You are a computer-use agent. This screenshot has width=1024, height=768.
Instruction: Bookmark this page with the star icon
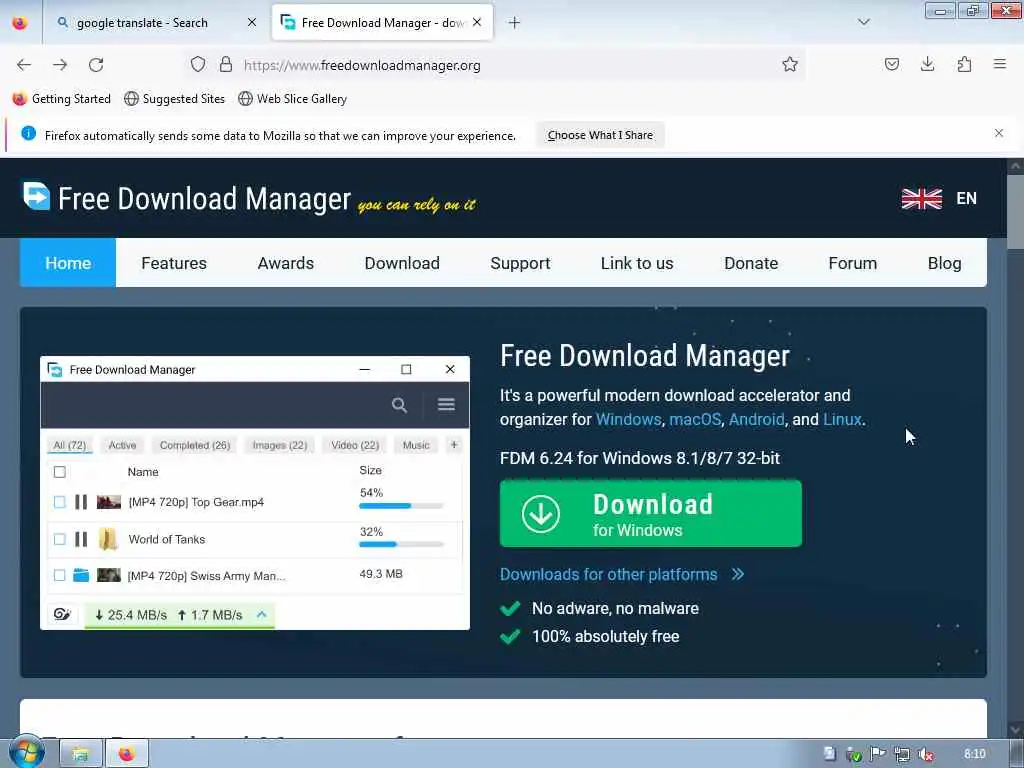click(x=790, y=64)
